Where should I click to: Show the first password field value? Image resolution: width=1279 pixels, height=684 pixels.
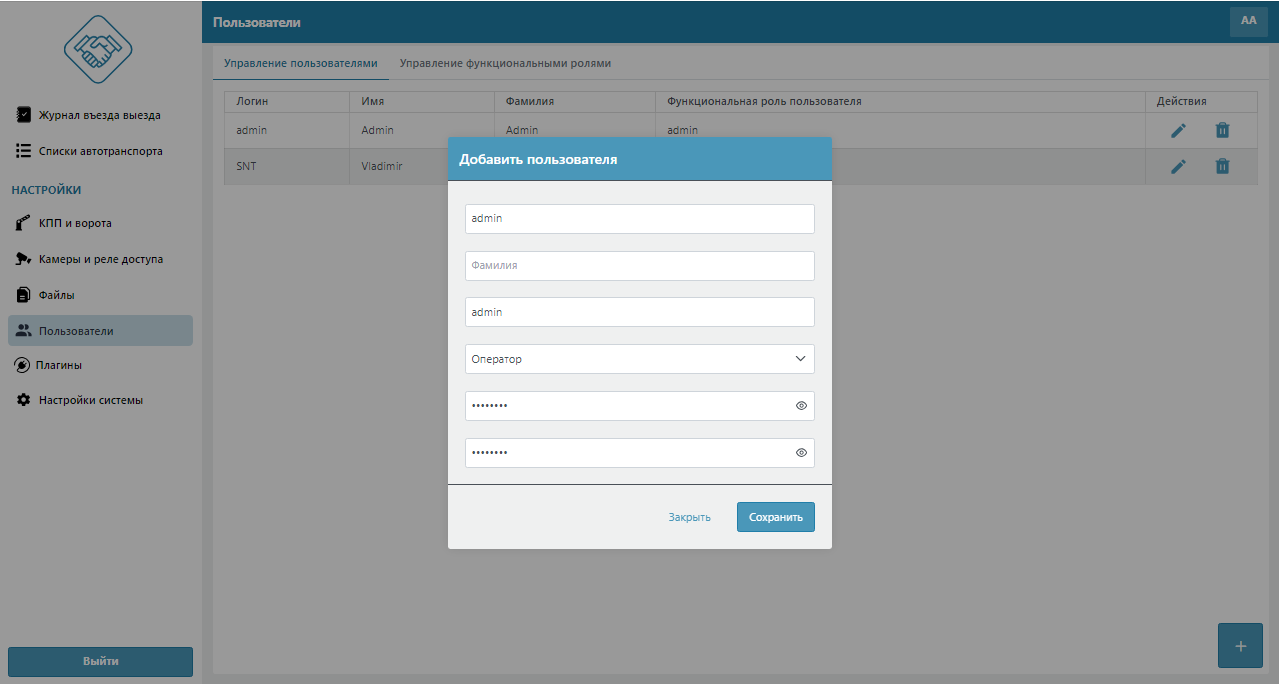(801, 406)
